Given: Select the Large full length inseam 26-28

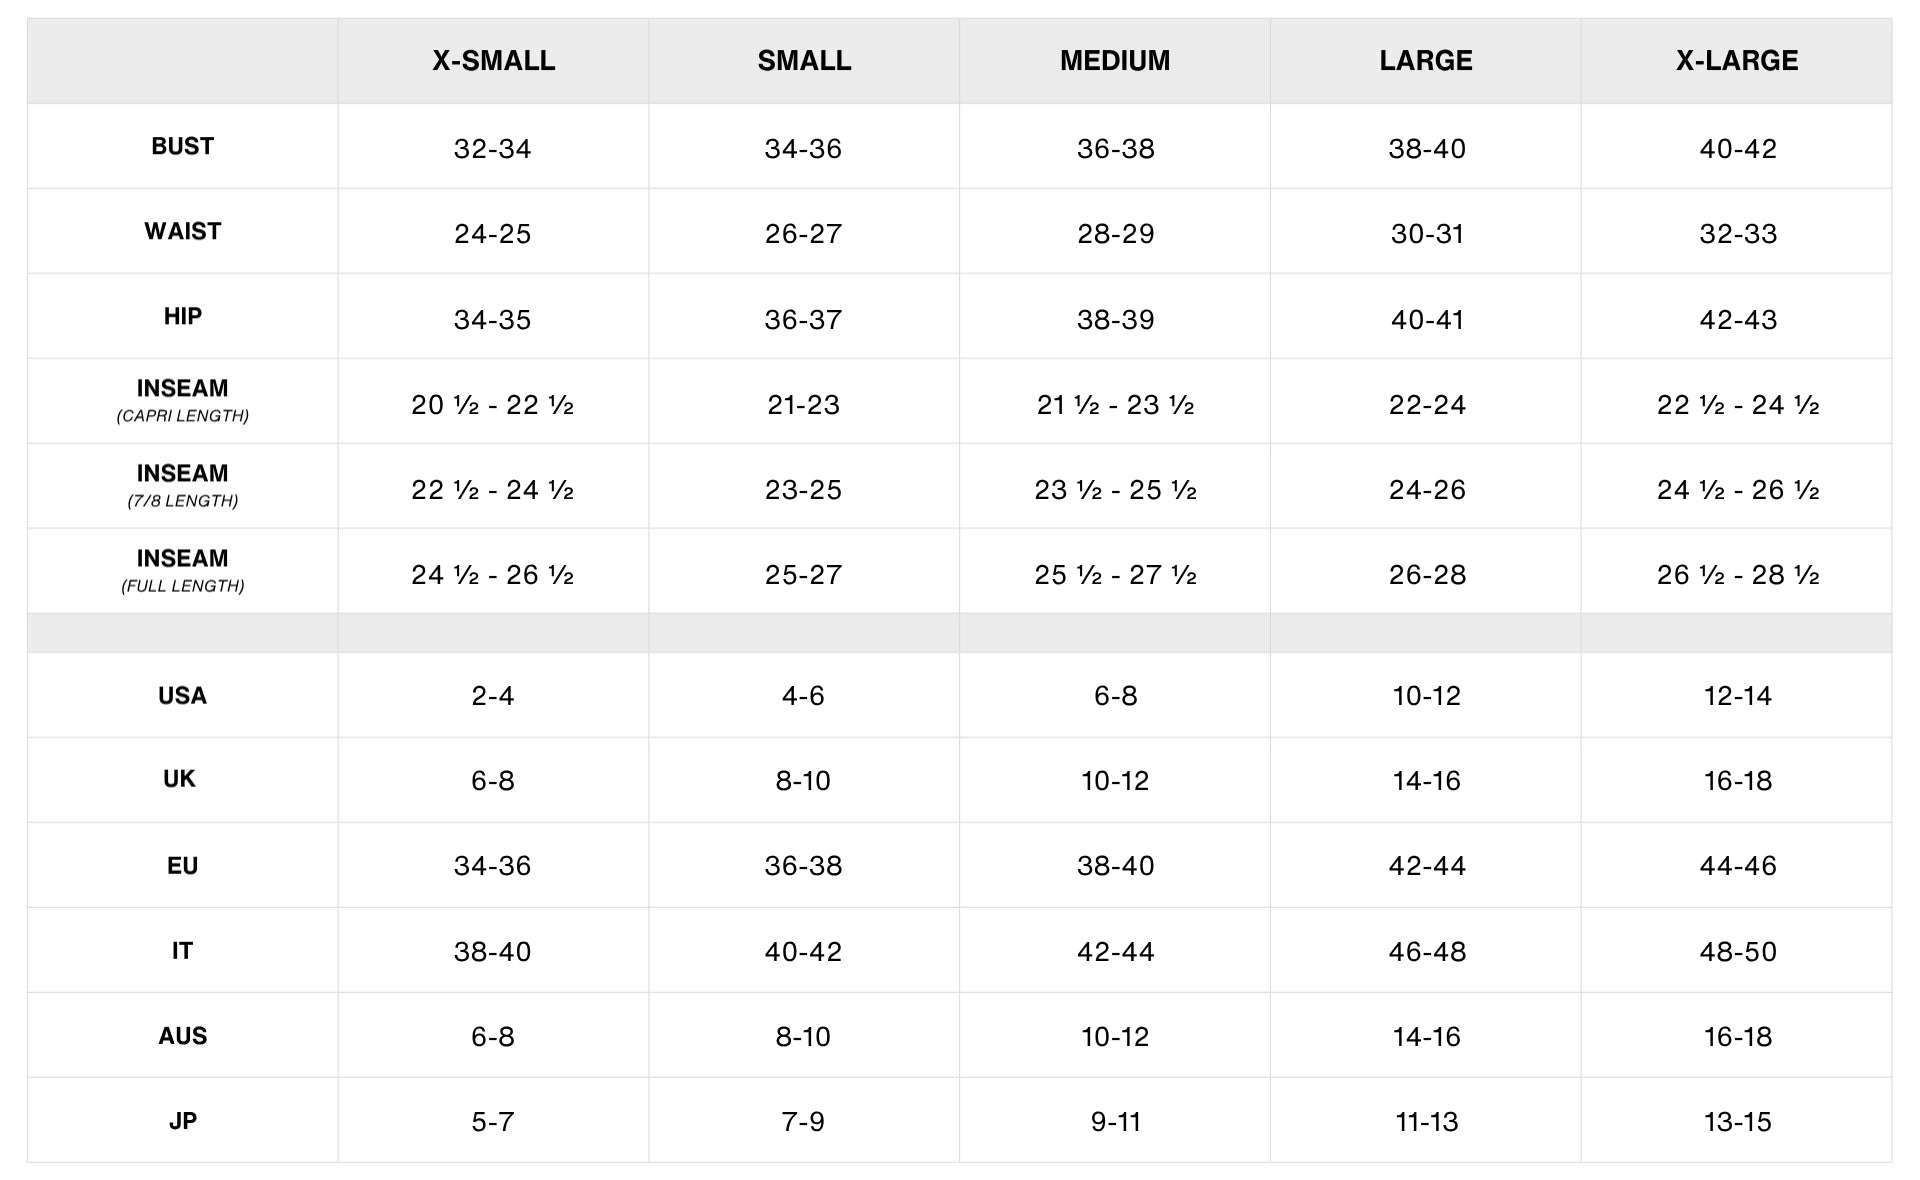Looking at the screenshot, I should pos(1426,575).
